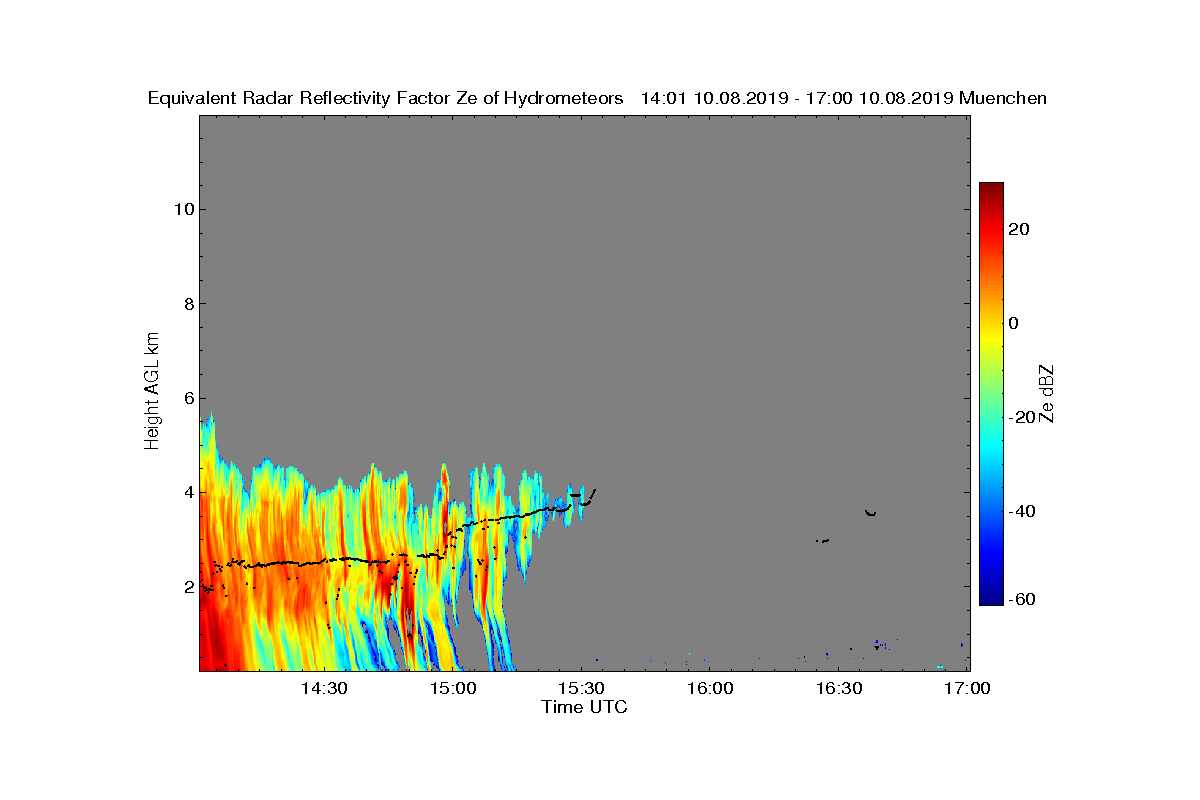Click the 16:30 time tick label

(x=839, y=688)
